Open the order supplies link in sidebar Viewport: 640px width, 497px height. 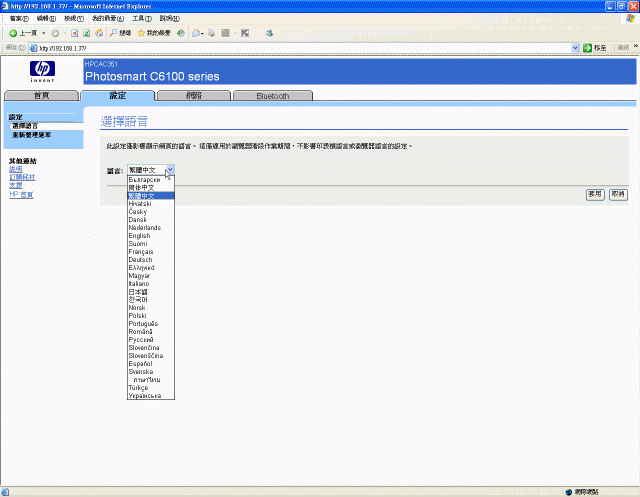point(22,177)
